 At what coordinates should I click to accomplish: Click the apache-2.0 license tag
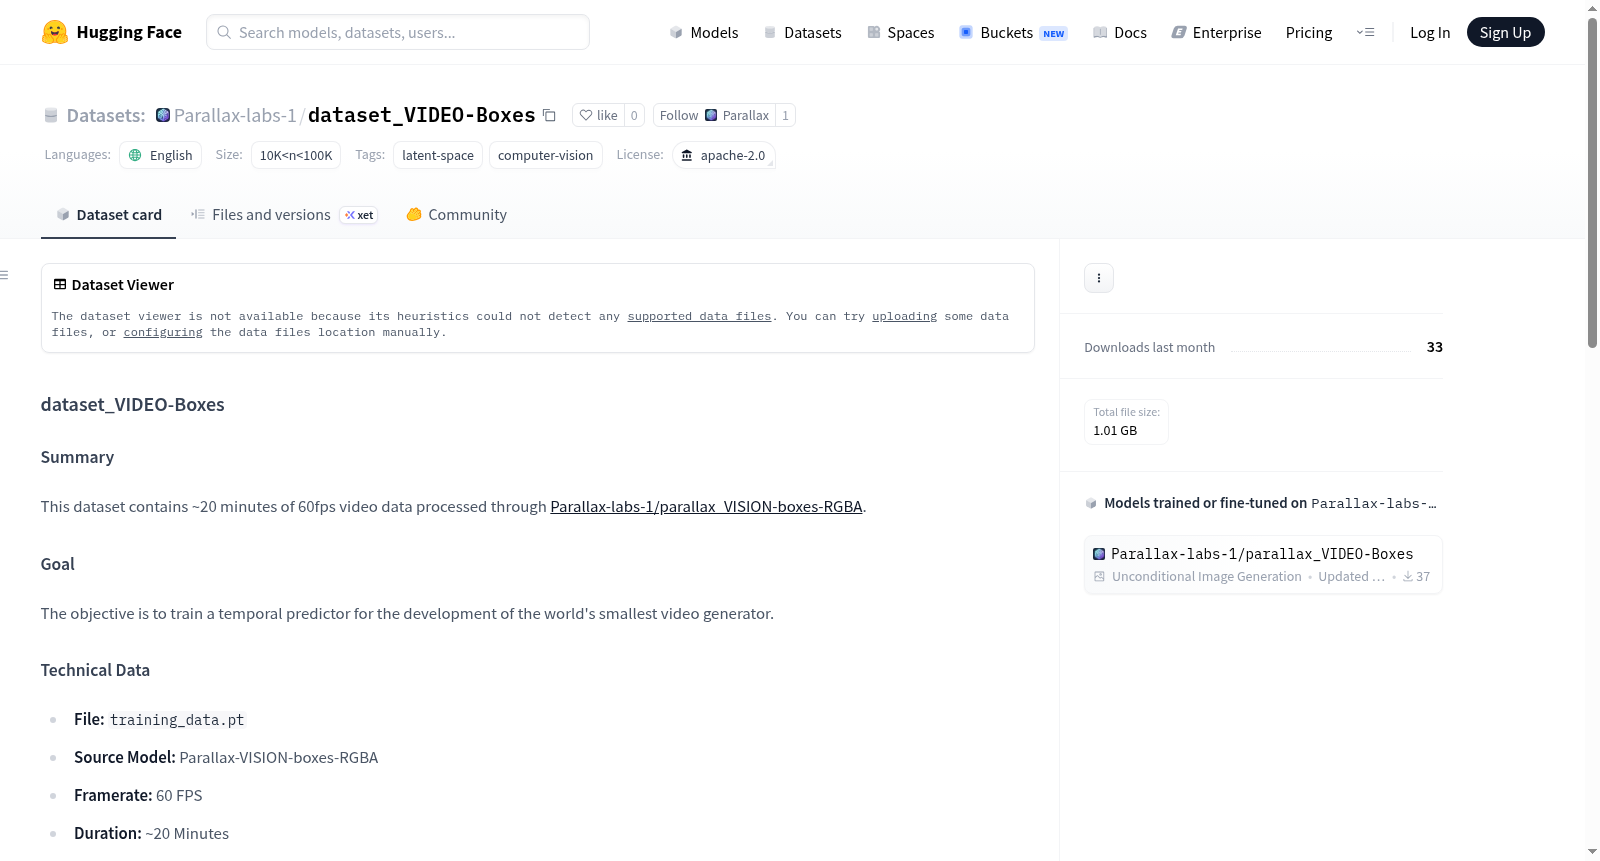723,155
